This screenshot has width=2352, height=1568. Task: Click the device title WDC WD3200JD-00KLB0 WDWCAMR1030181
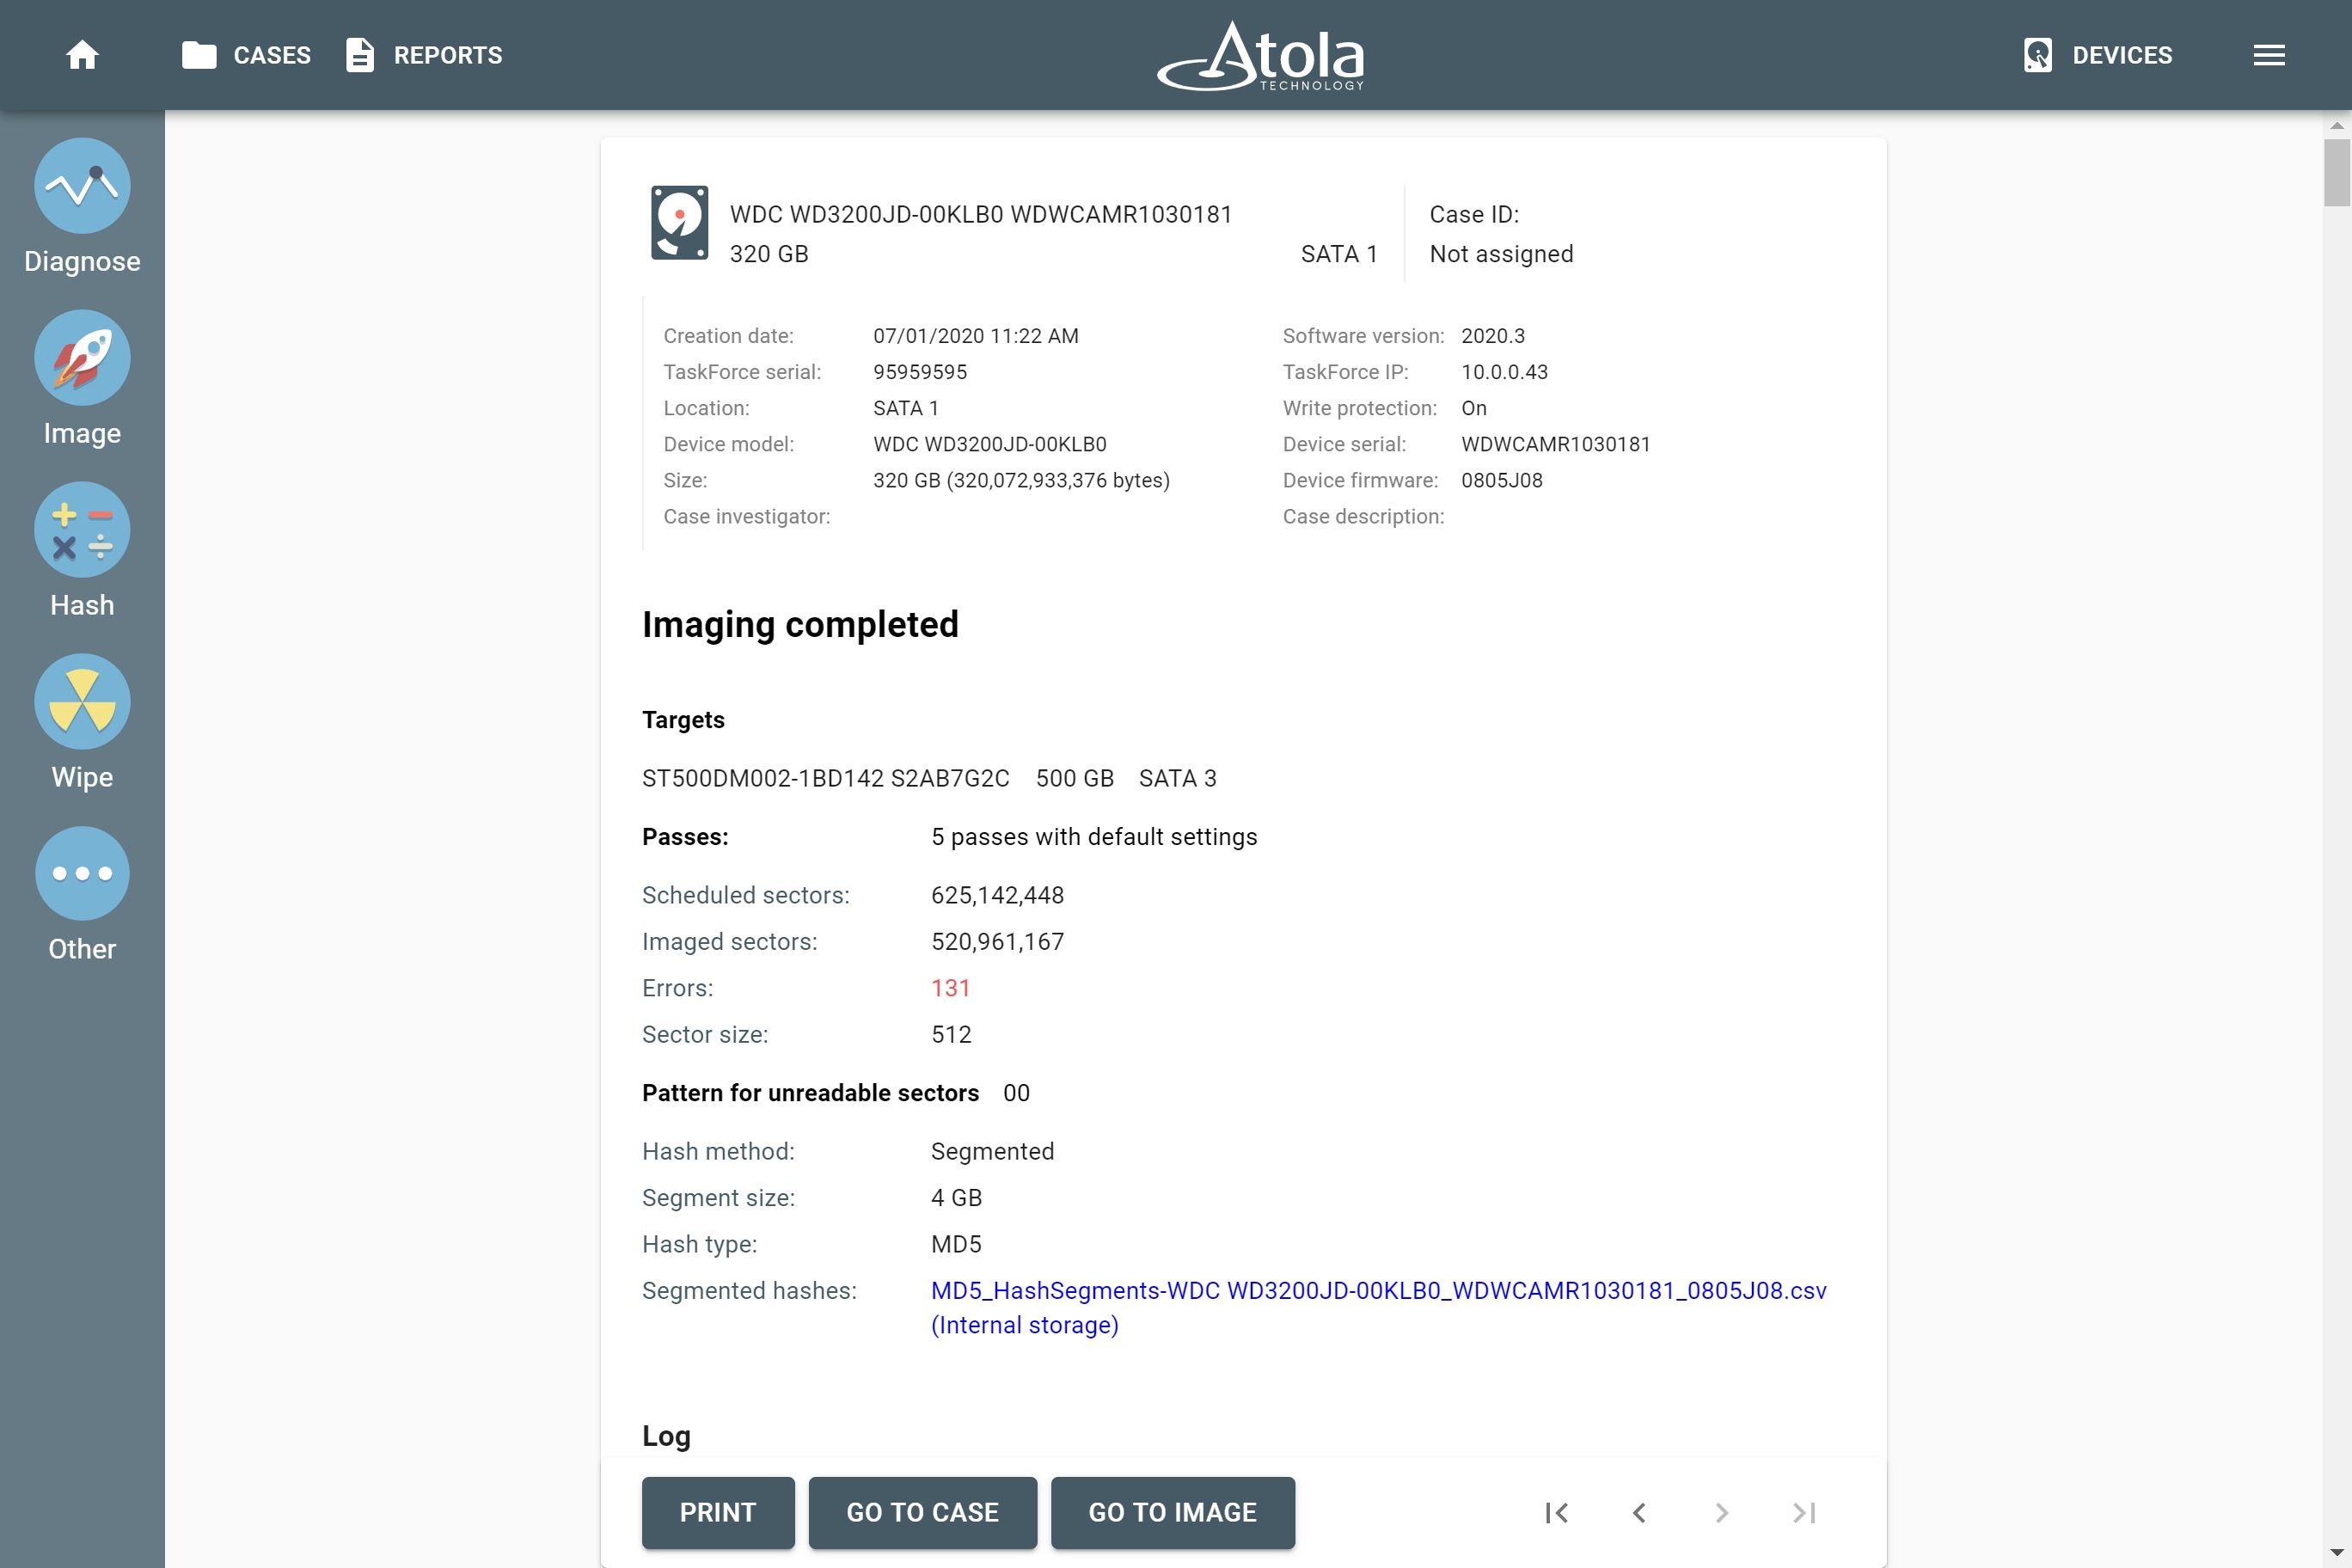point(980,214)
